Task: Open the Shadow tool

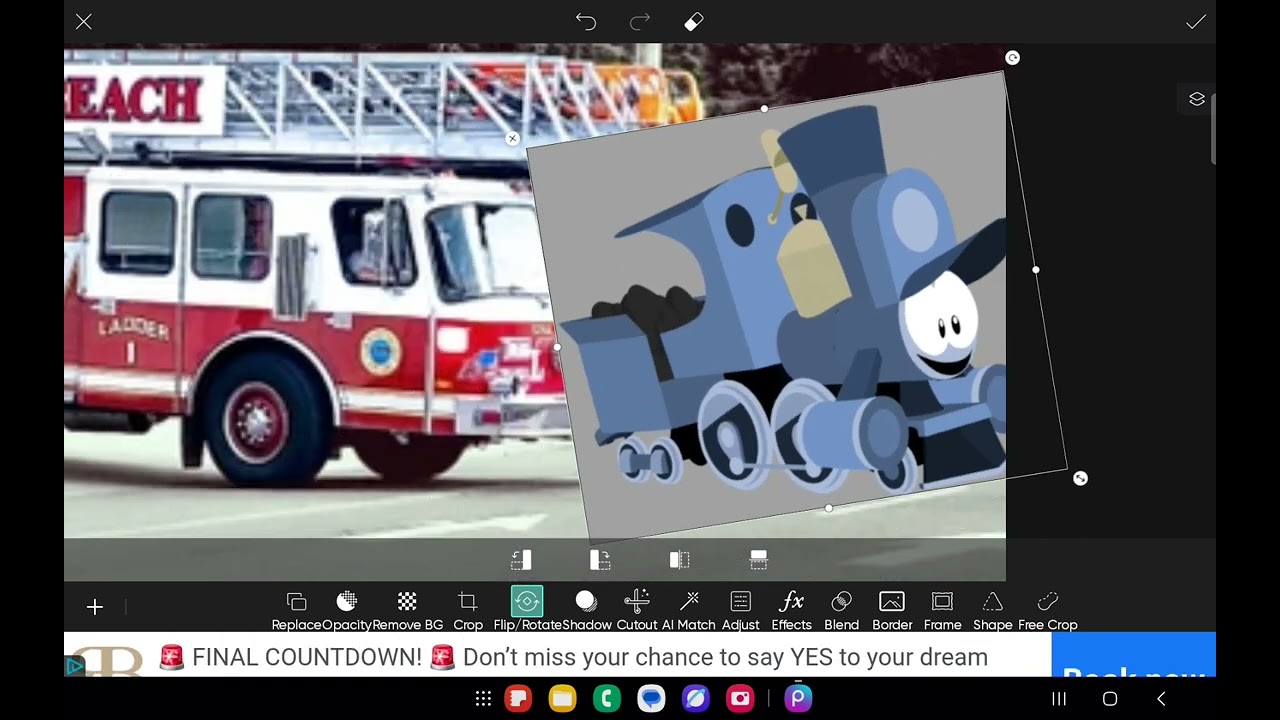Action: click(x=586, y=610)
